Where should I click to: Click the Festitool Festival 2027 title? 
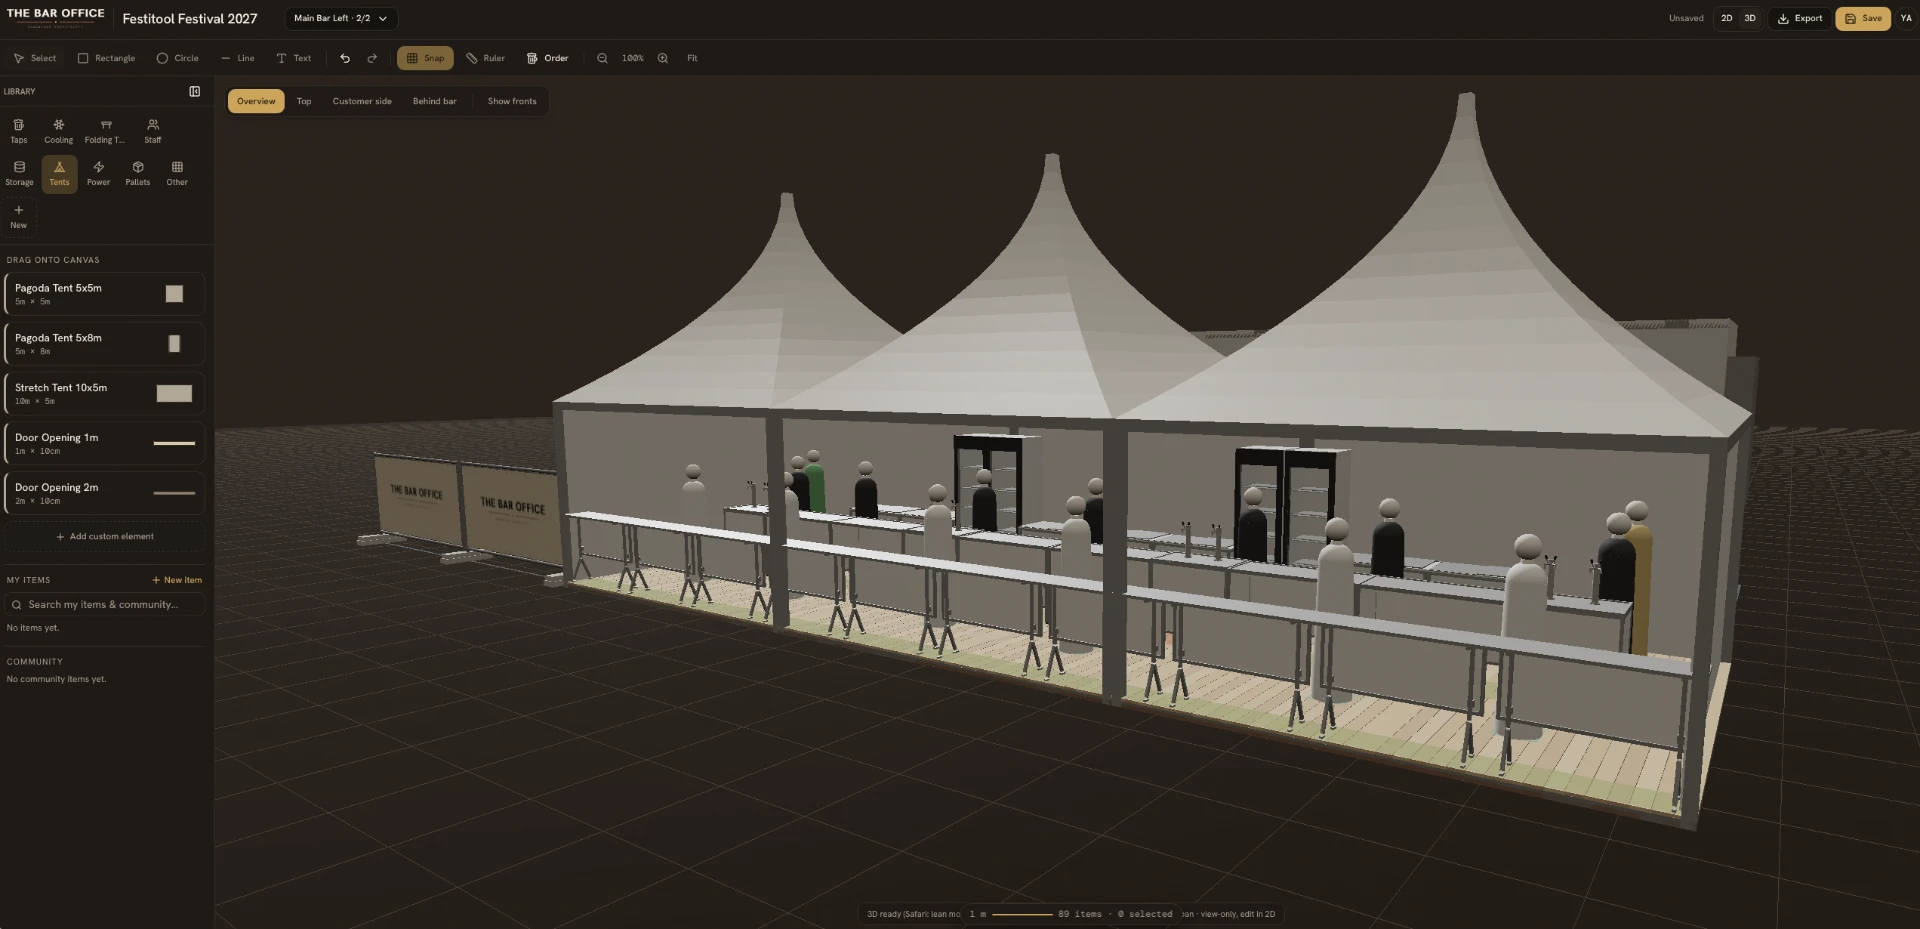pos(190,18)
